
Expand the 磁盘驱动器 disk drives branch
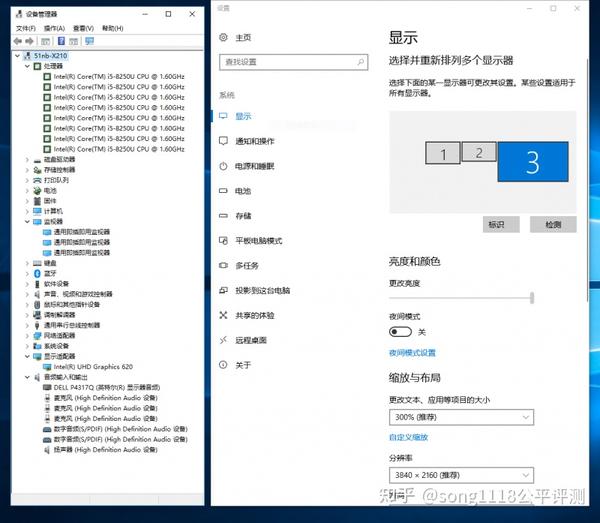pyautogui.click(x=27, y=160)
